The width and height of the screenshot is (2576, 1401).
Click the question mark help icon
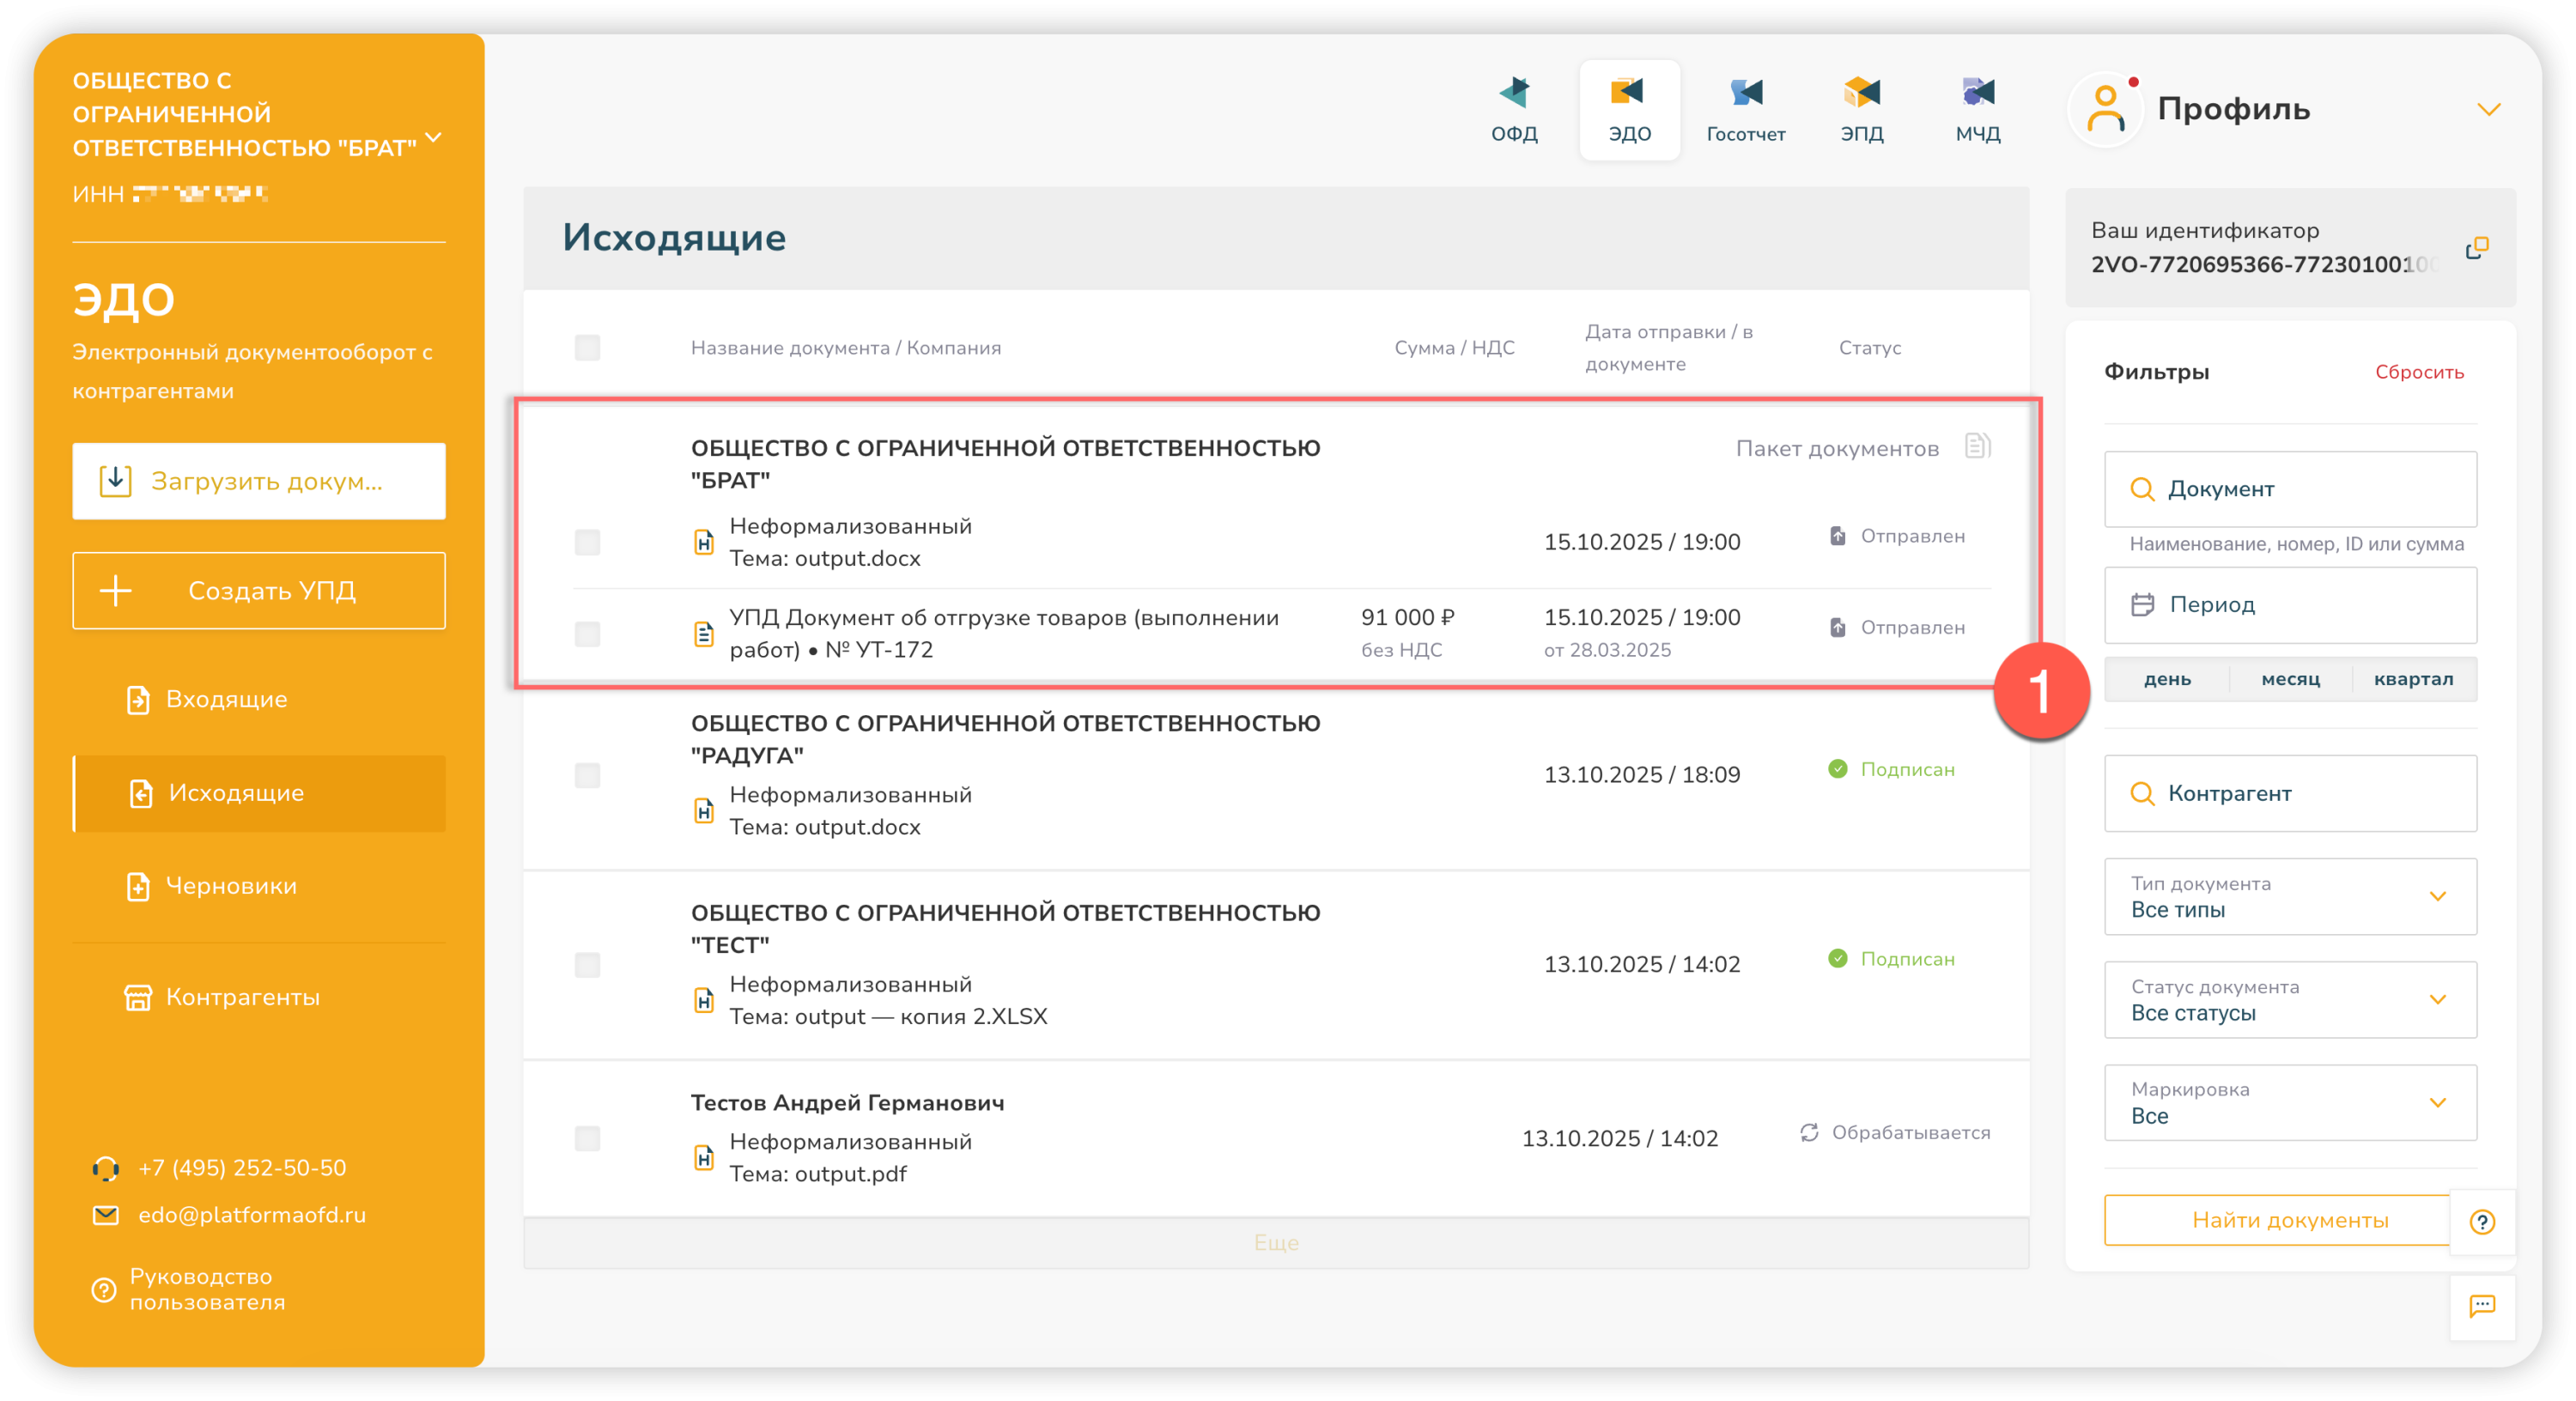point(2482,1222)
